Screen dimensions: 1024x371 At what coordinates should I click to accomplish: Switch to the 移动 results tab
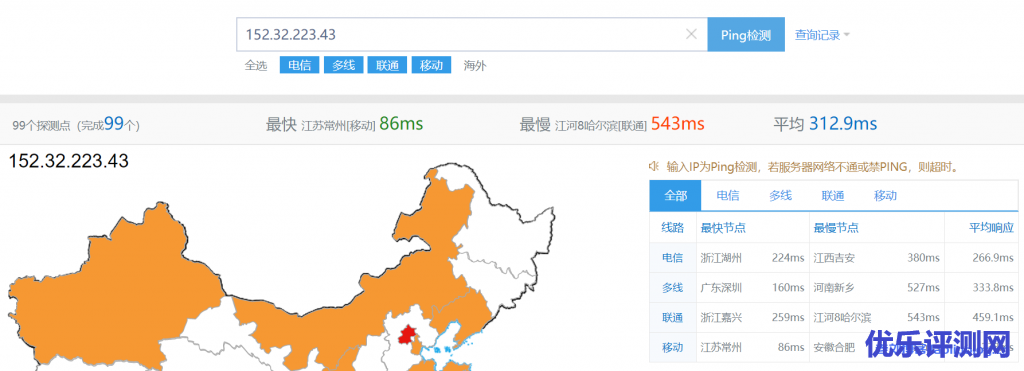tap(886, 195)
